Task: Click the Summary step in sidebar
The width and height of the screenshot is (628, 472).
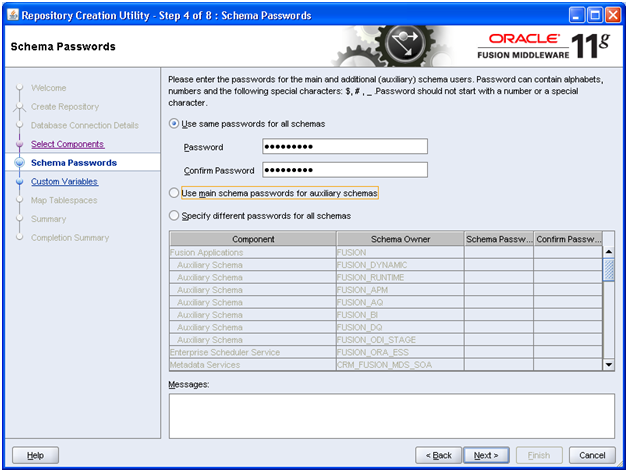Action: pyautogui.click(x=48, y=219)
